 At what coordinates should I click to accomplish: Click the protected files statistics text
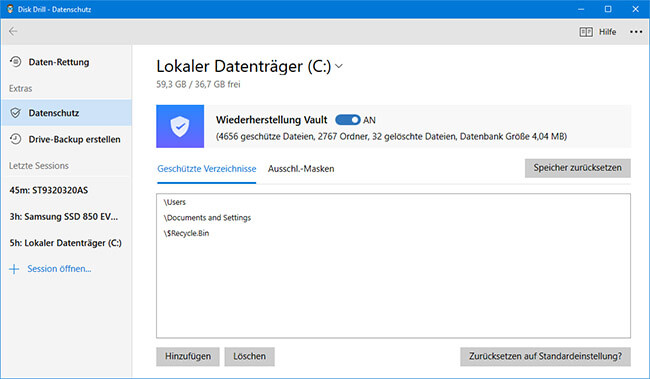(391, 136)
